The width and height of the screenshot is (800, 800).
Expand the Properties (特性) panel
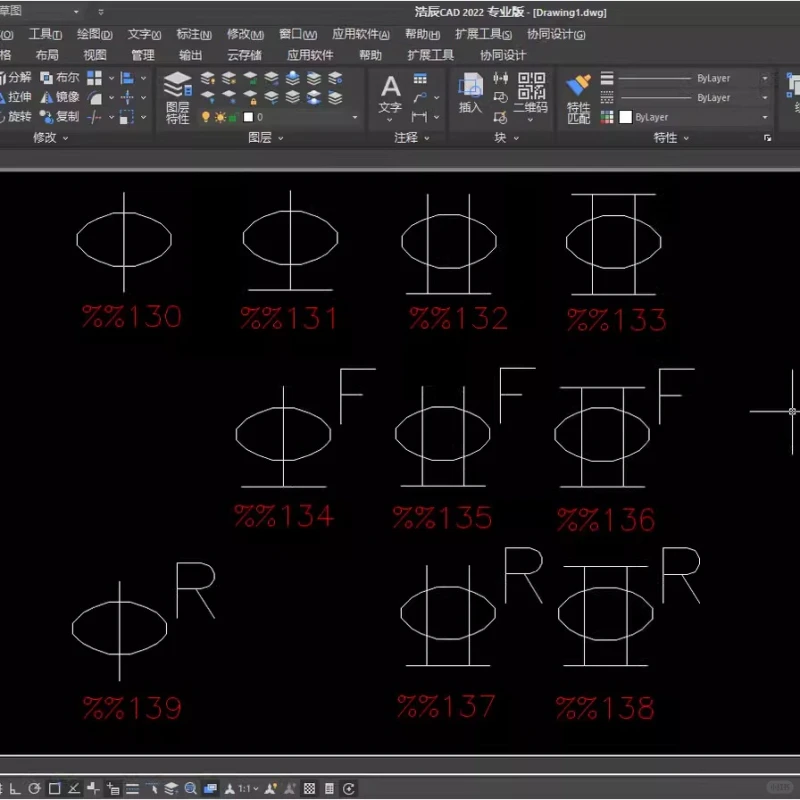point(671,138)
